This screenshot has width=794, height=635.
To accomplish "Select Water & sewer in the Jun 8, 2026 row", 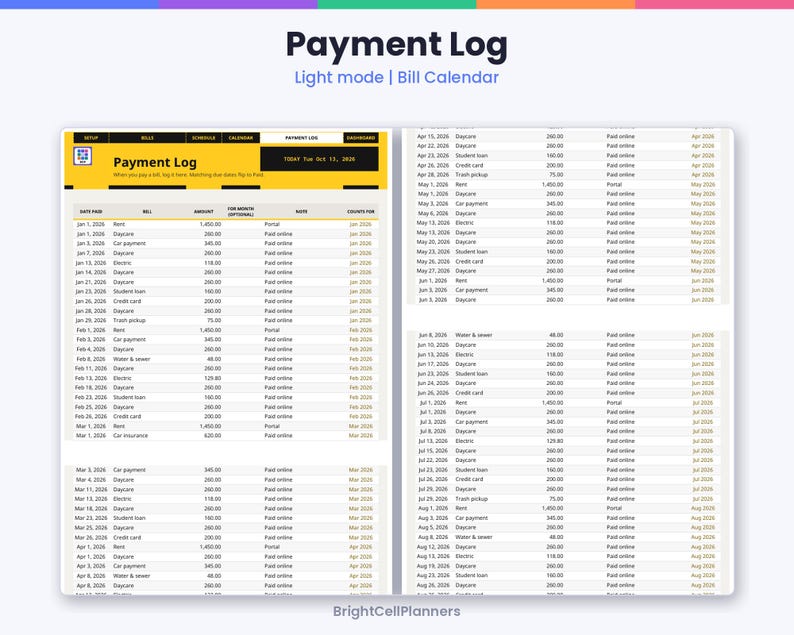I will [x=474, y=336].
